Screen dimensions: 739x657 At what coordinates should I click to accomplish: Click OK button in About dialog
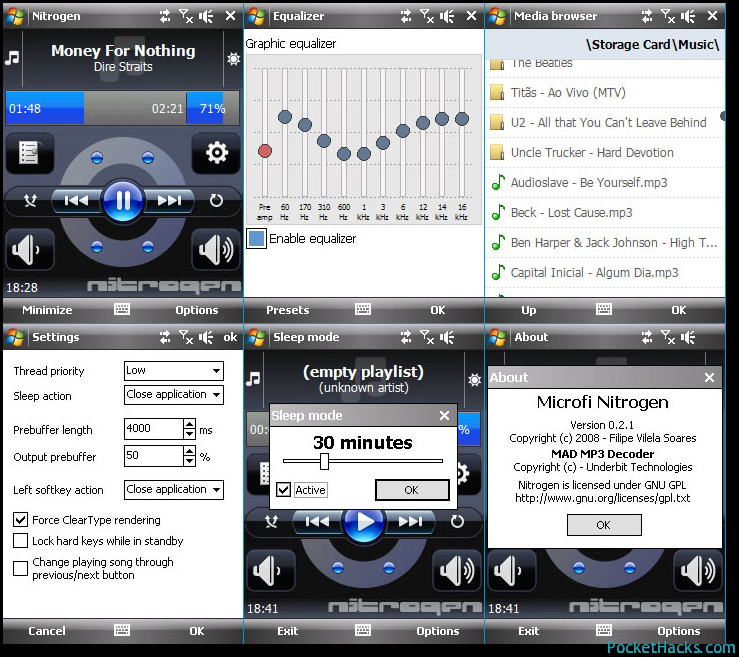click(604, 525)
